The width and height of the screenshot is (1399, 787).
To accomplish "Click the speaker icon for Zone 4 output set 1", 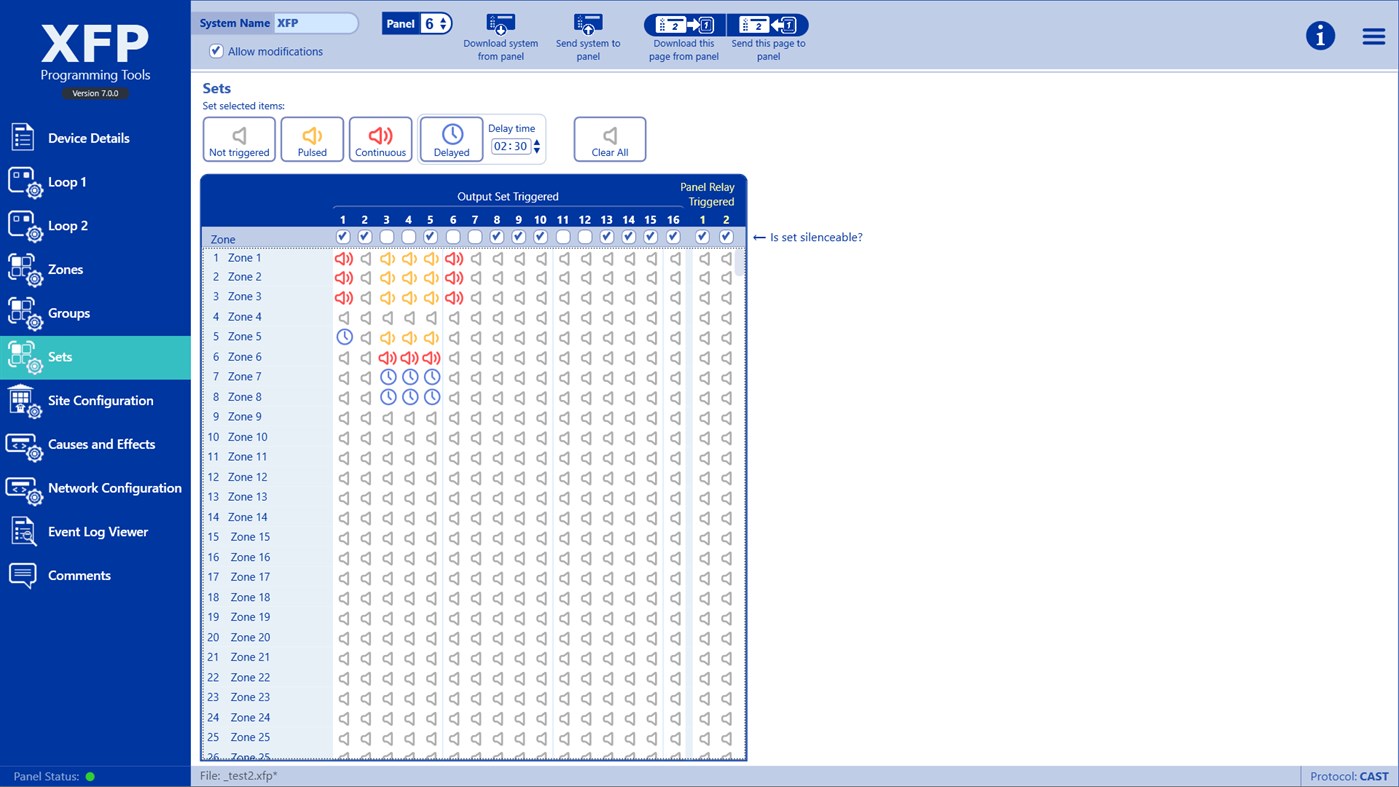I will pos(342,316).
